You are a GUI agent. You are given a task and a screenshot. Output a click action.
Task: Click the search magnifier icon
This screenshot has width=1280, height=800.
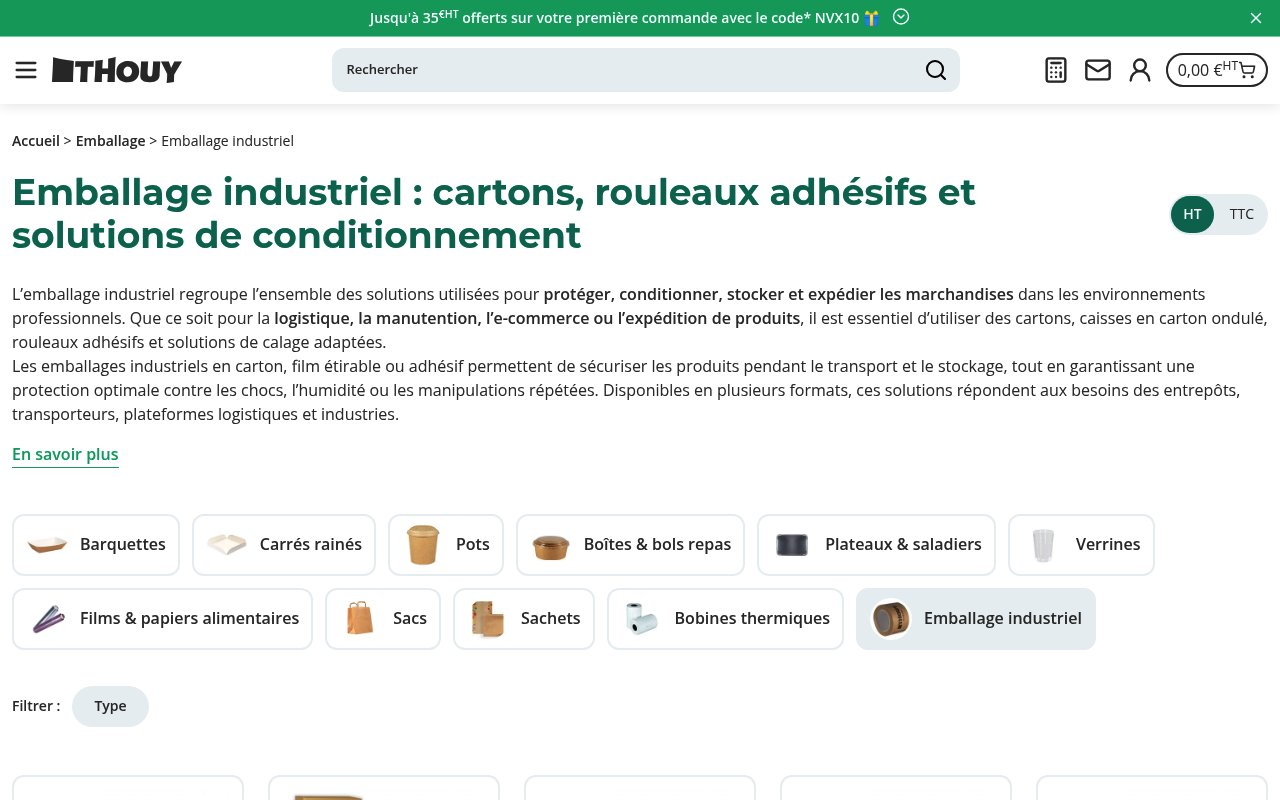[935, 70]
